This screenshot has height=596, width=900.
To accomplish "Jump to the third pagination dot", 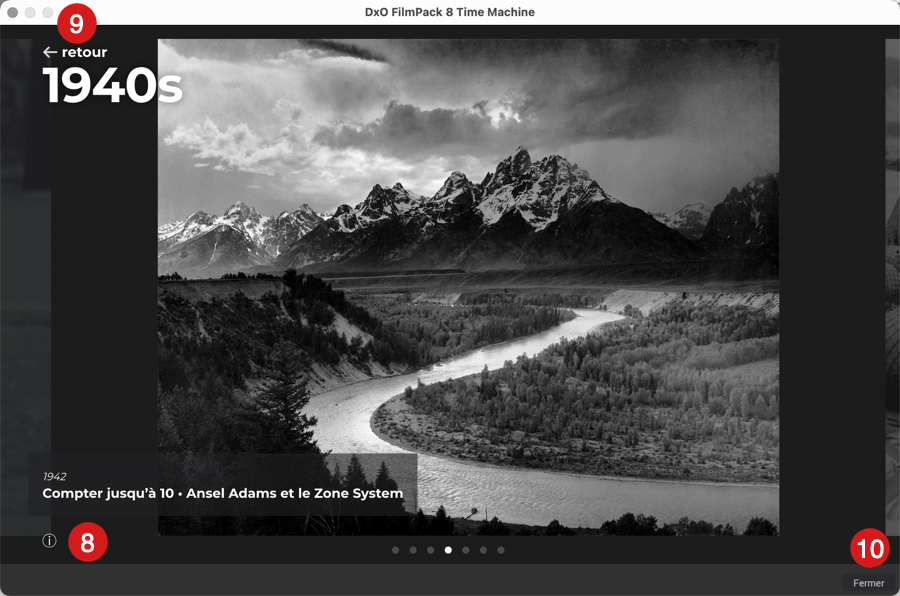I will pyautogui.click(x=430, y=550).
